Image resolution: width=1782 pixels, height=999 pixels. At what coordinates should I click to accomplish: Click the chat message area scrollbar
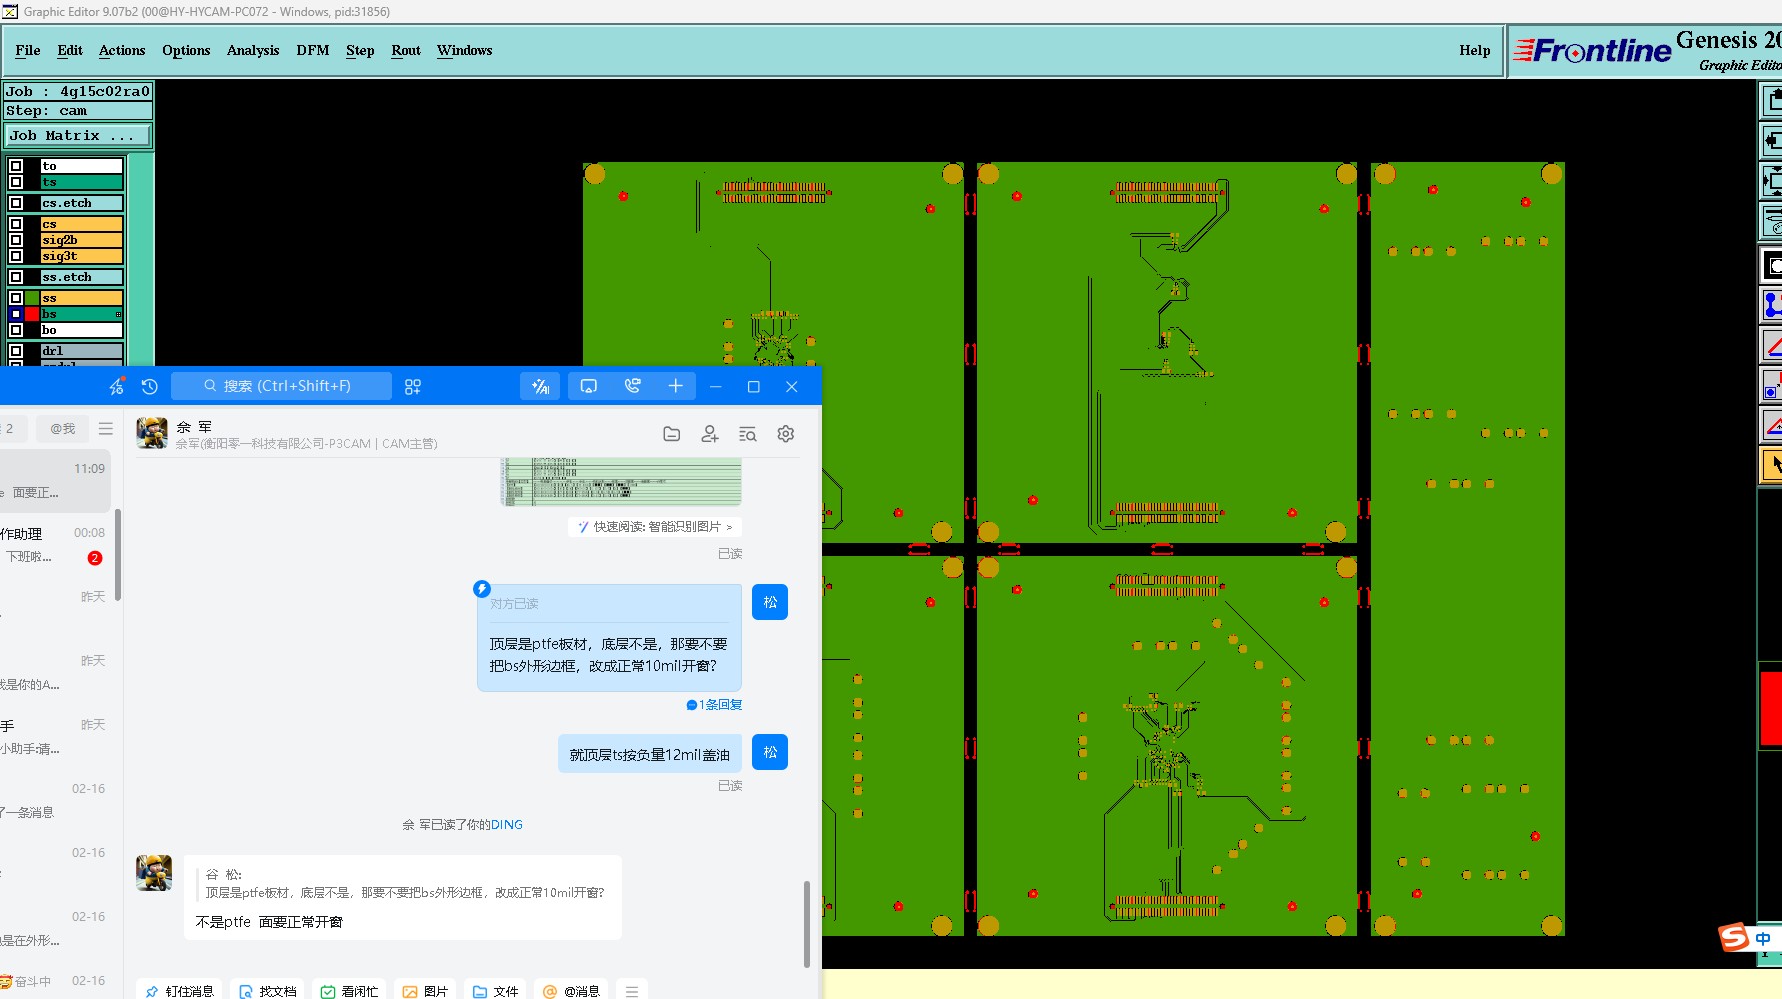click(x=807, y=924)
